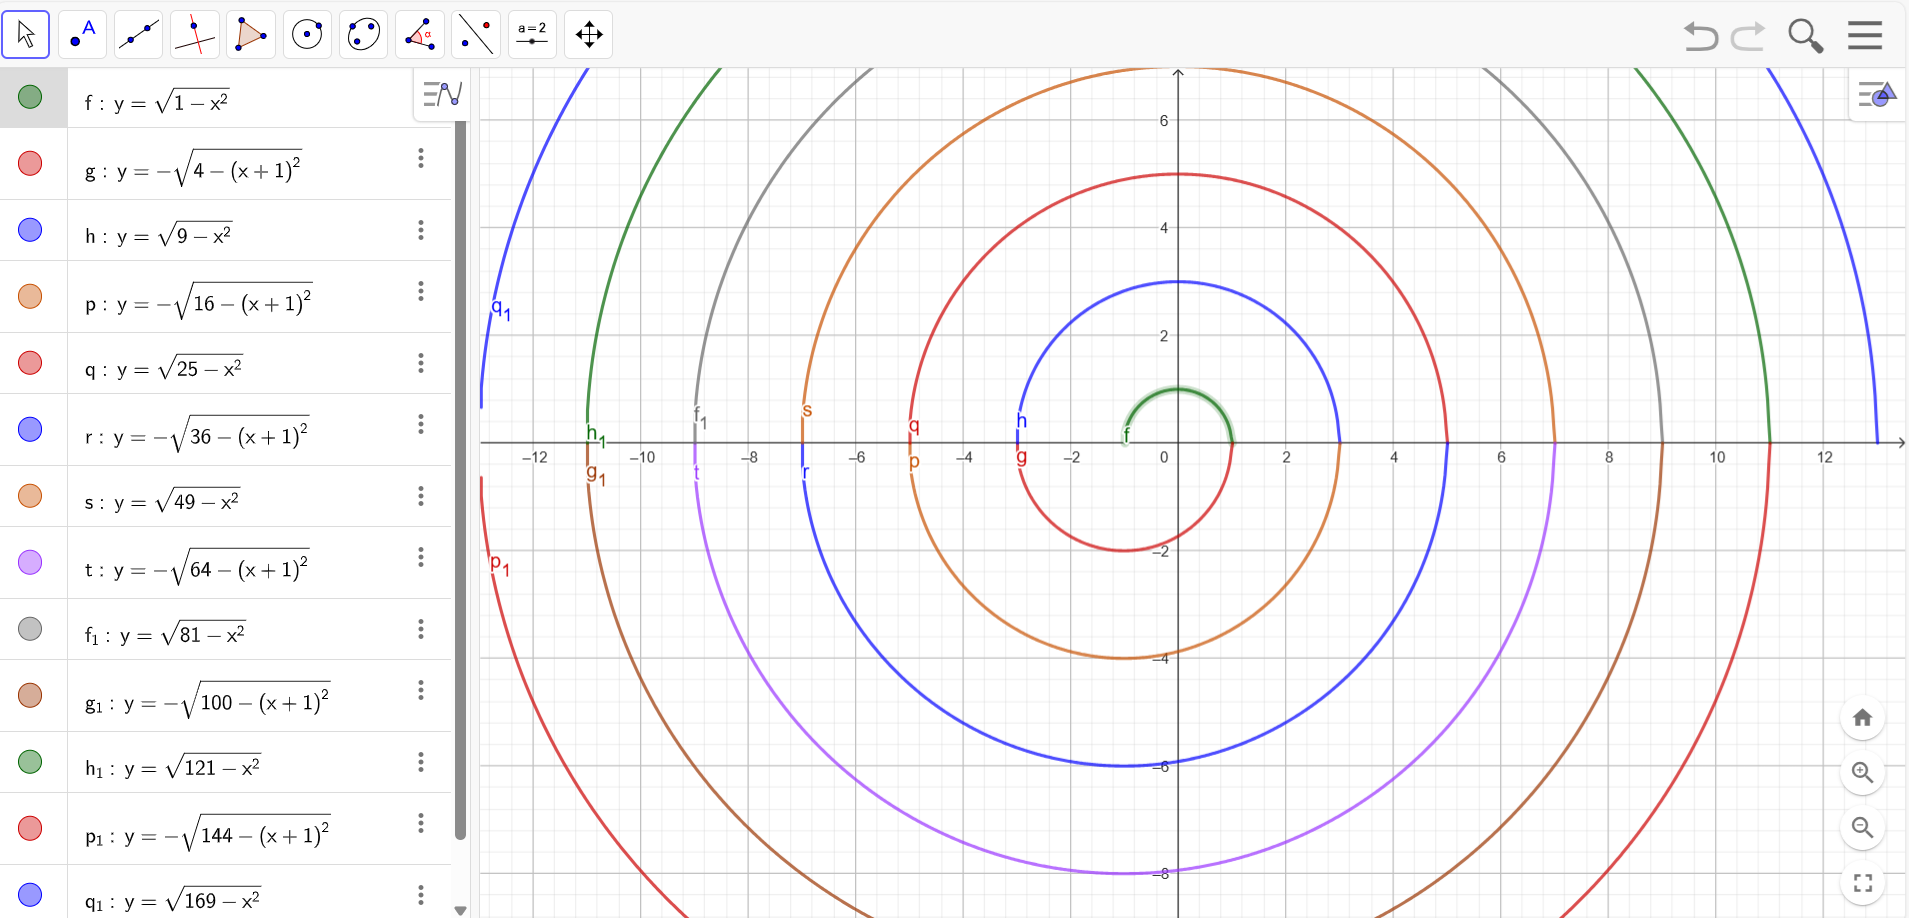This screenshot has height=918, width=1909.
Task: Open more options for function p₁
Action: tap(421, 823)
